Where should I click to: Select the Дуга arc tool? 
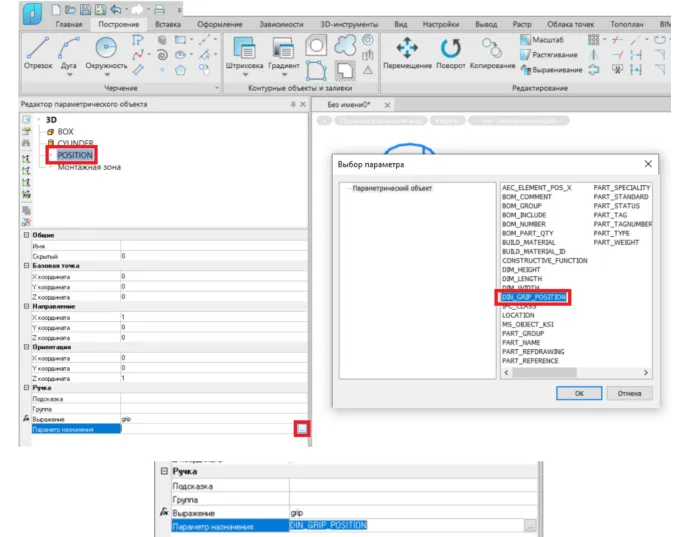click(x=68, y=53)
